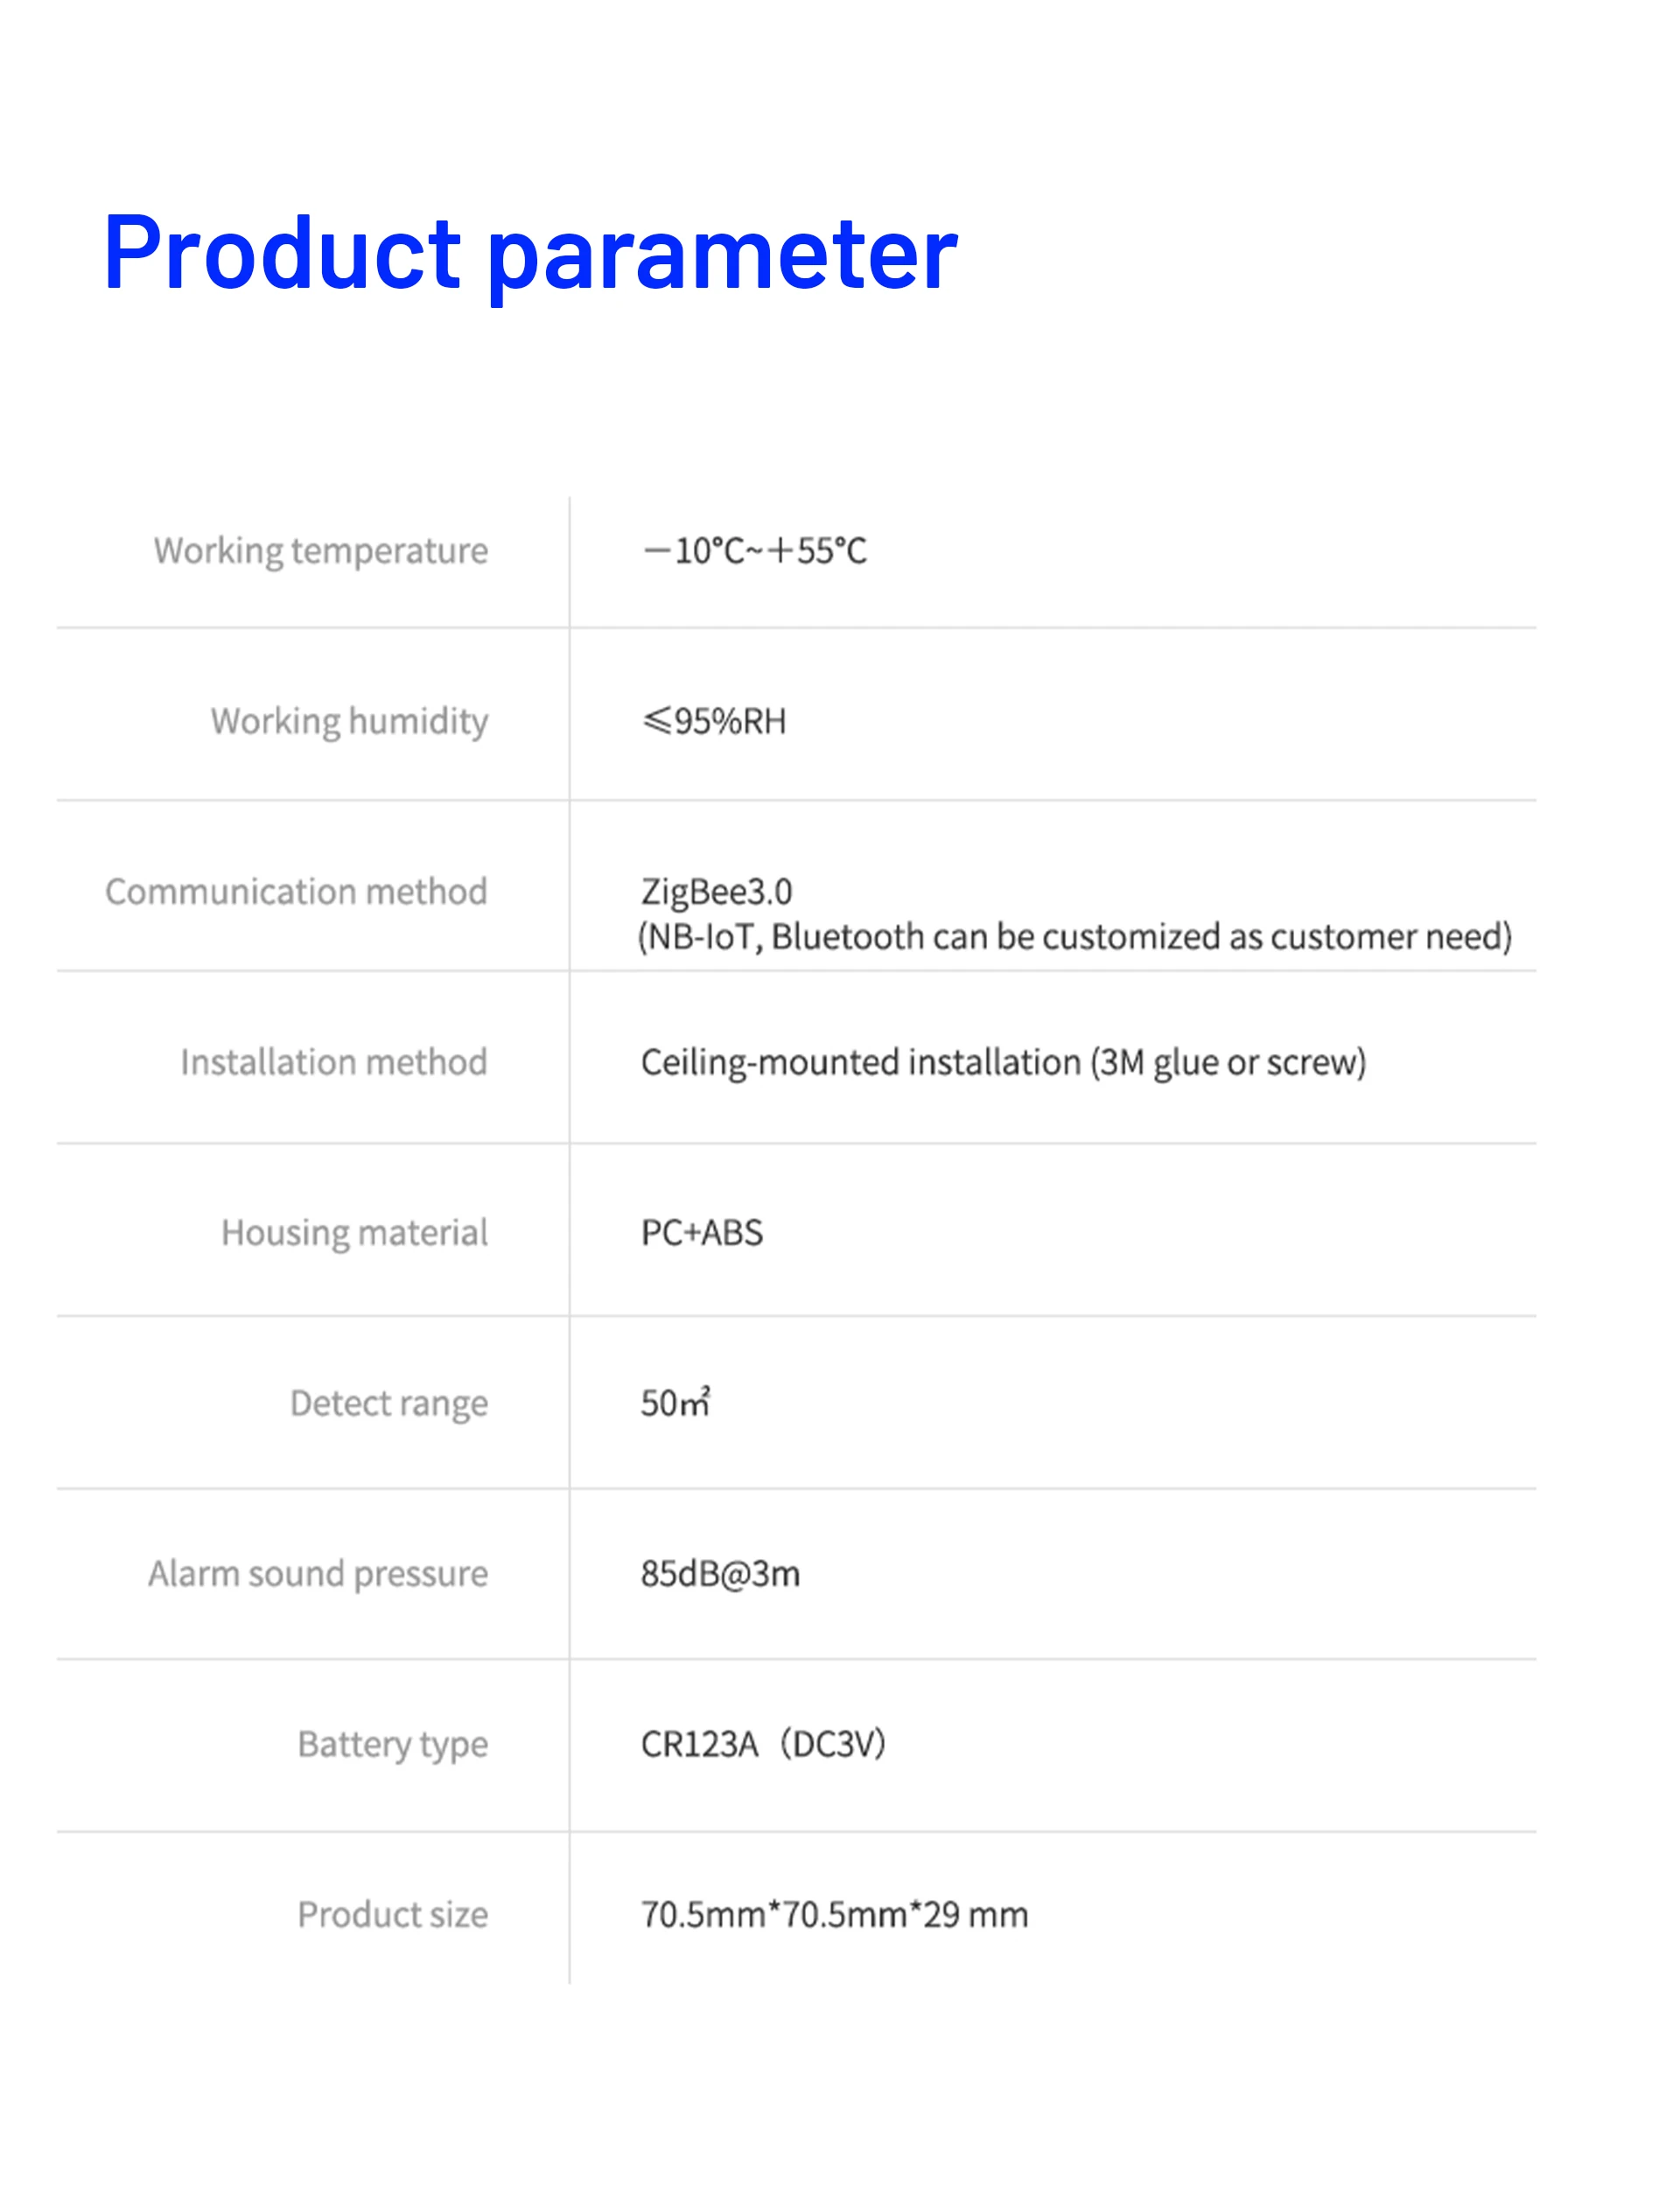
Task: Click the PC+ABS material value
Action: click(x=702, y=1233)
